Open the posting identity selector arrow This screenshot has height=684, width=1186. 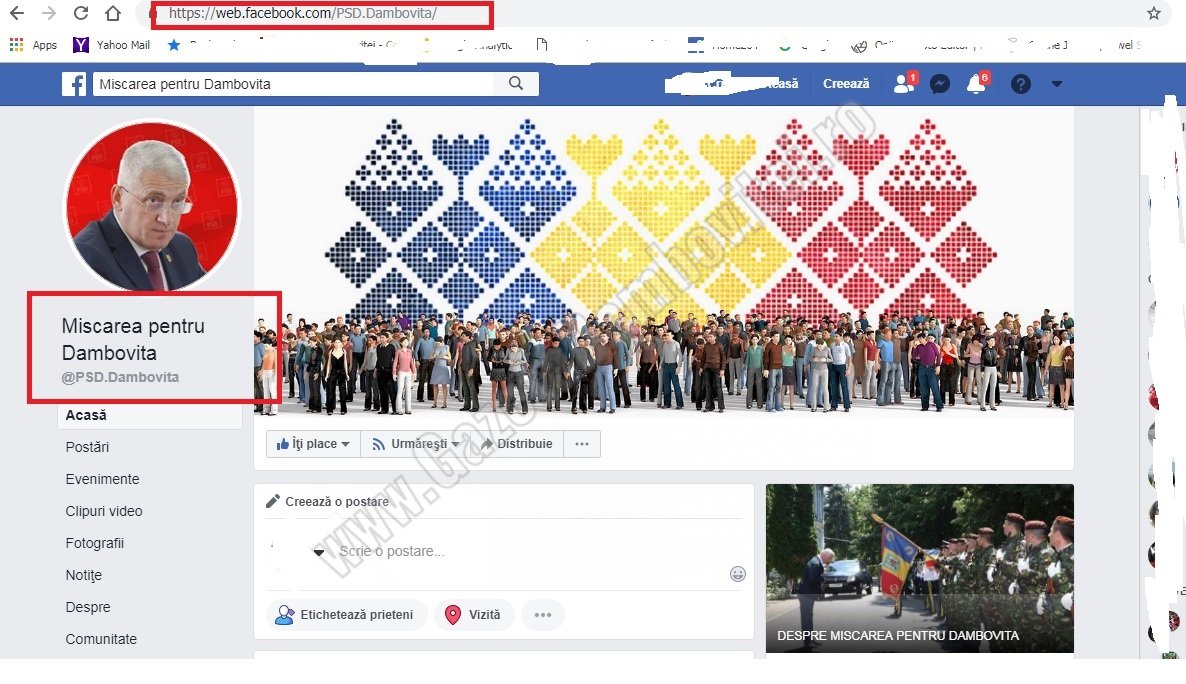pyautogui.click(x=319, y=552)
